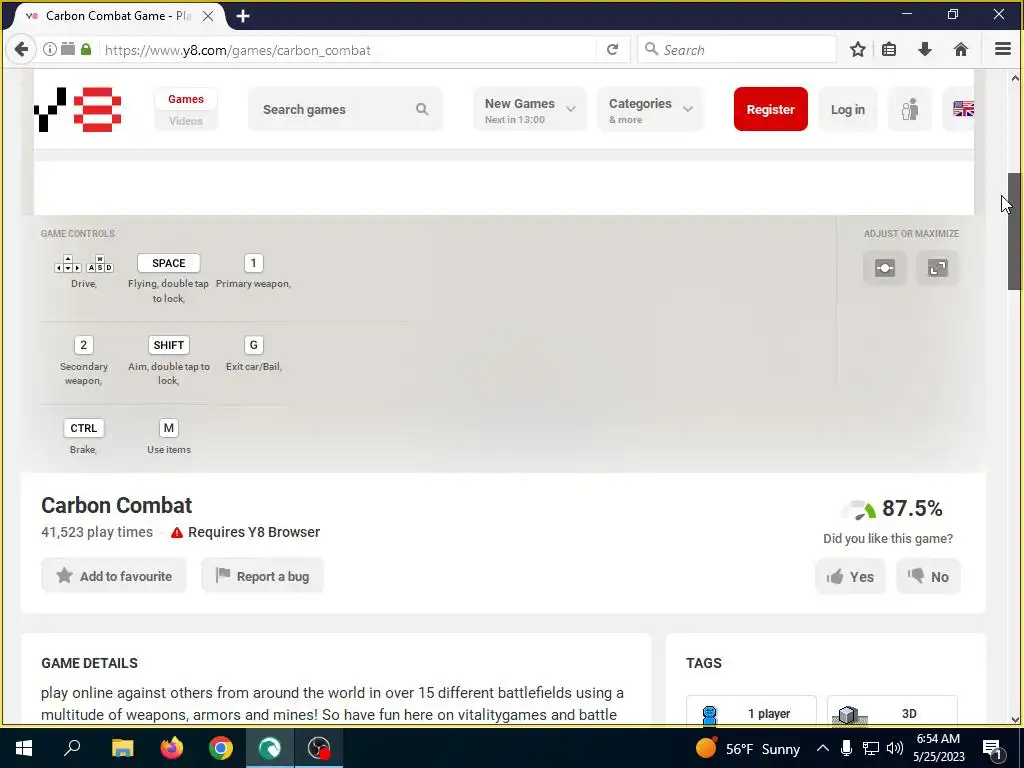Viewport: 1024px width, 768px height.
Task: Open Chrome from the taskbar
Action: (x=221, y=748)
